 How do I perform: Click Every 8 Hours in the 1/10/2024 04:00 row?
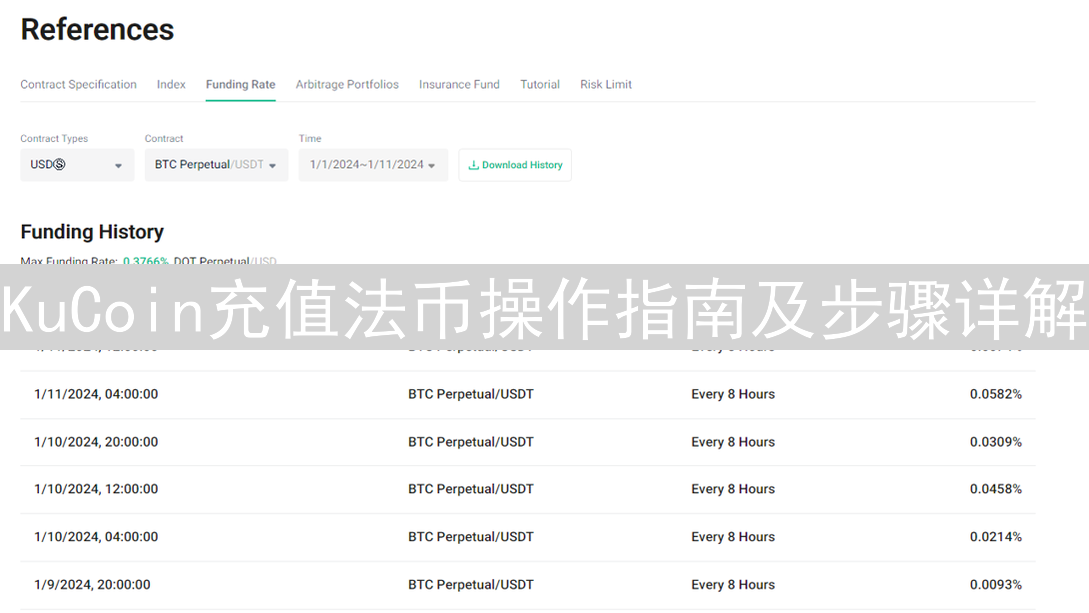click(733, 537)
